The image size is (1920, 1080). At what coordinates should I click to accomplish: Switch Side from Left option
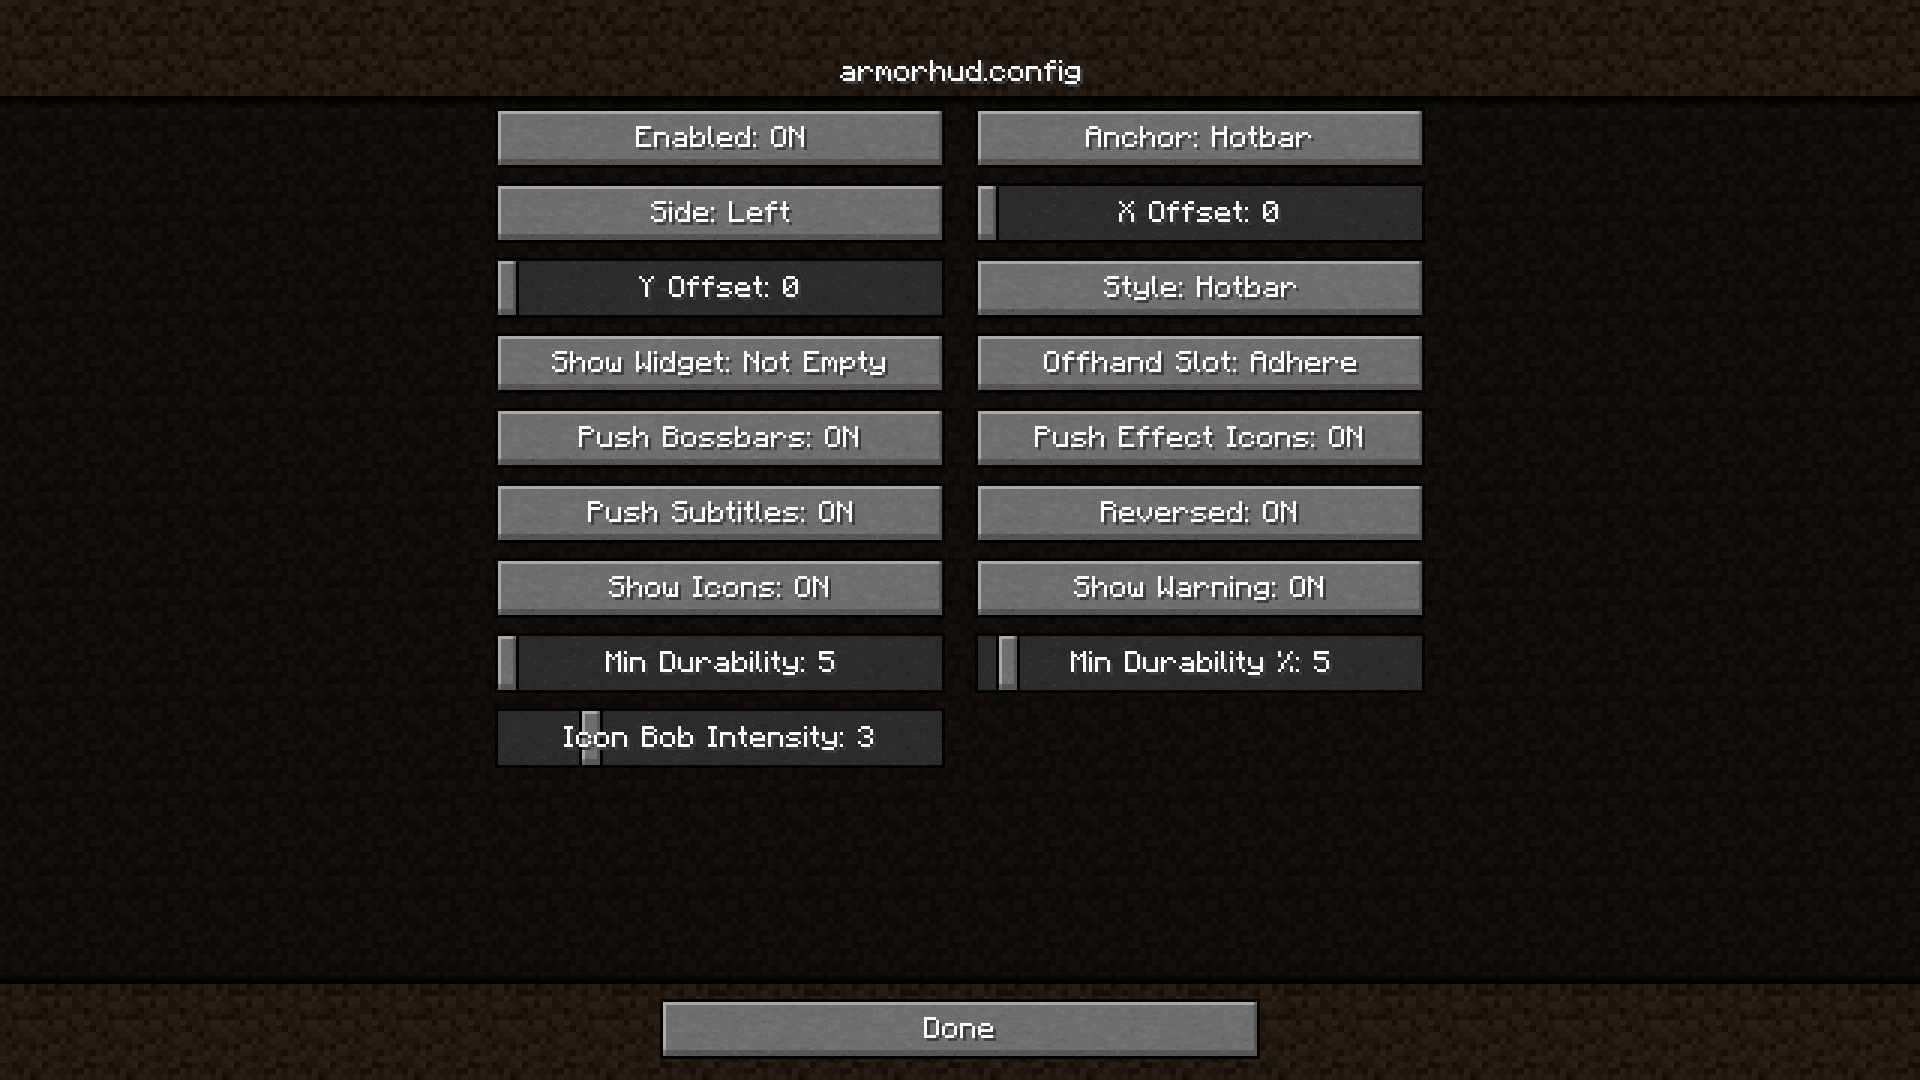[x=720, y=212]
